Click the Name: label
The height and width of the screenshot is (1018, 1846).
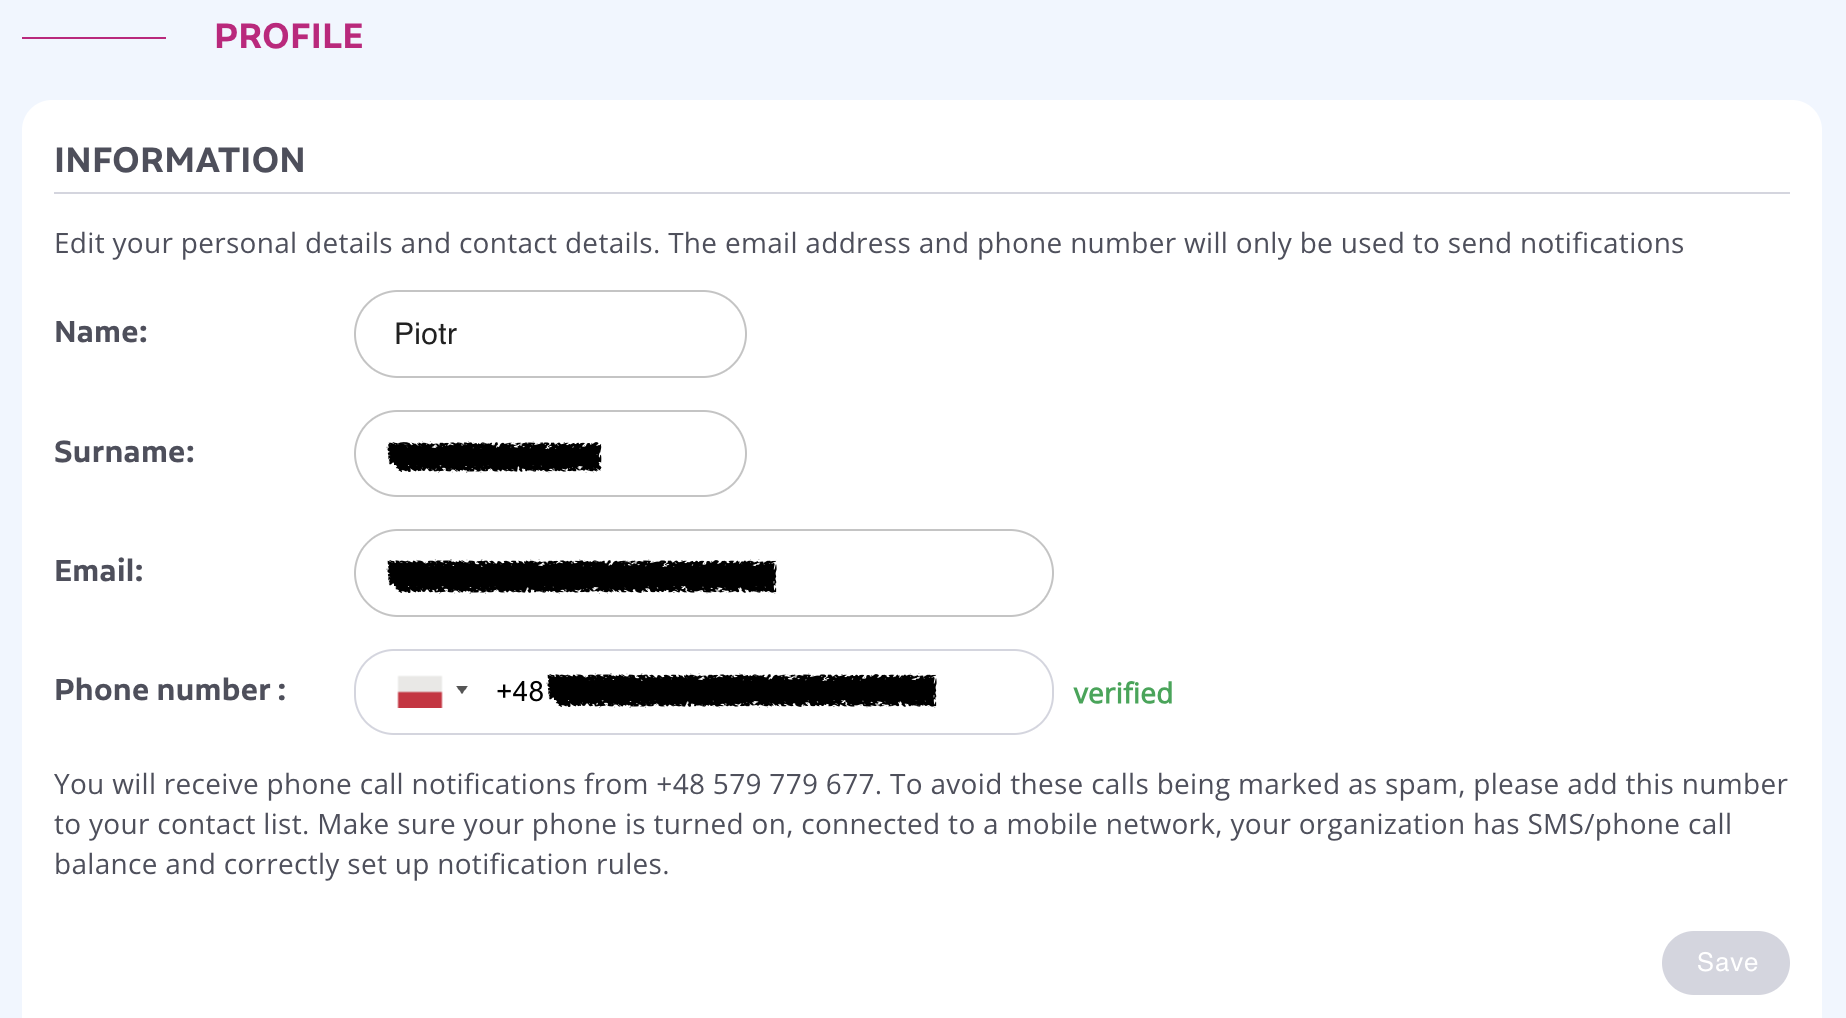coord(101,332)
